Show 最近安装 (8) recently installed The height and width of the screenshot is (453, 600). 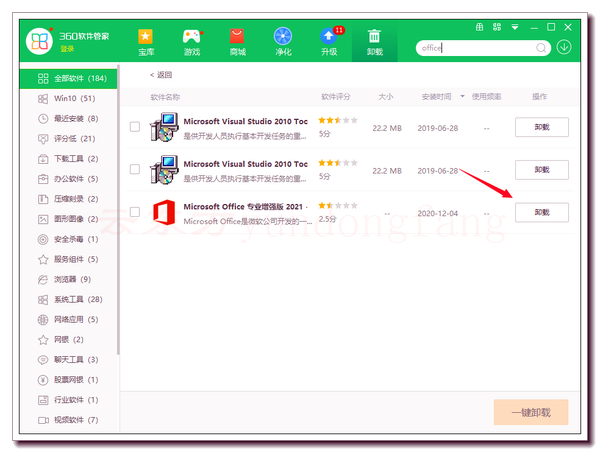click(x=68, y=119)
